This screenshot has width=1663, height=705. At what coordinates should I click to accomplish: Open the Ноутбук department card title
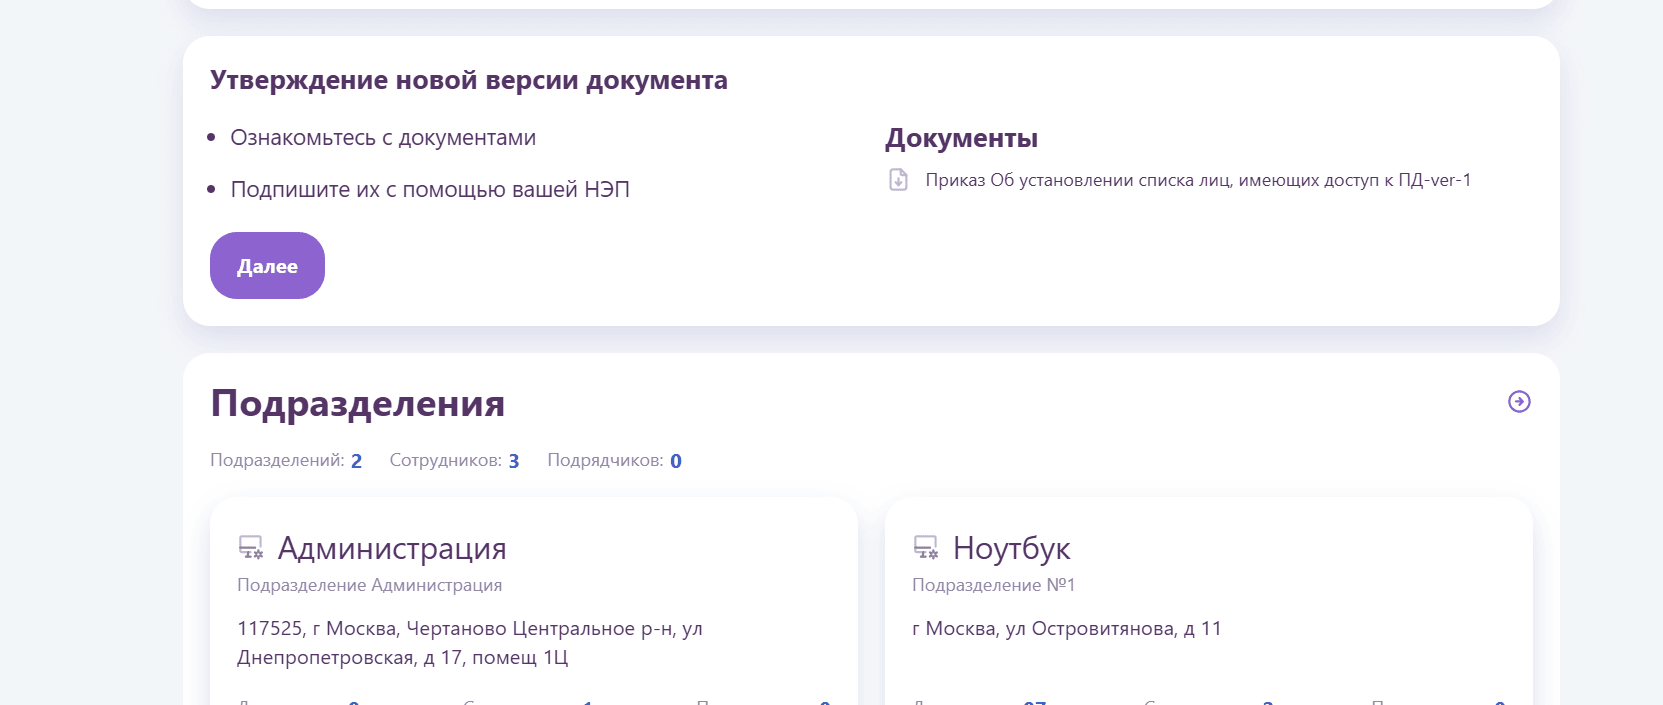tap(1011, 548)
